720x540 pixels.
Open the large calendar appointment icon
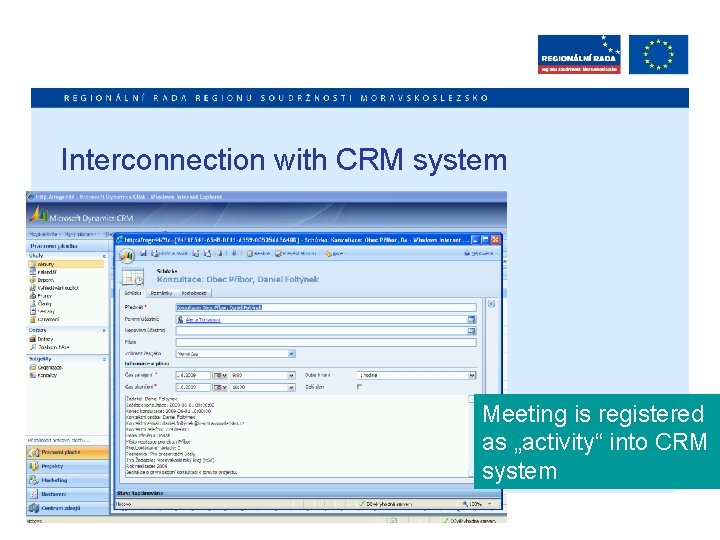[133, 277]
